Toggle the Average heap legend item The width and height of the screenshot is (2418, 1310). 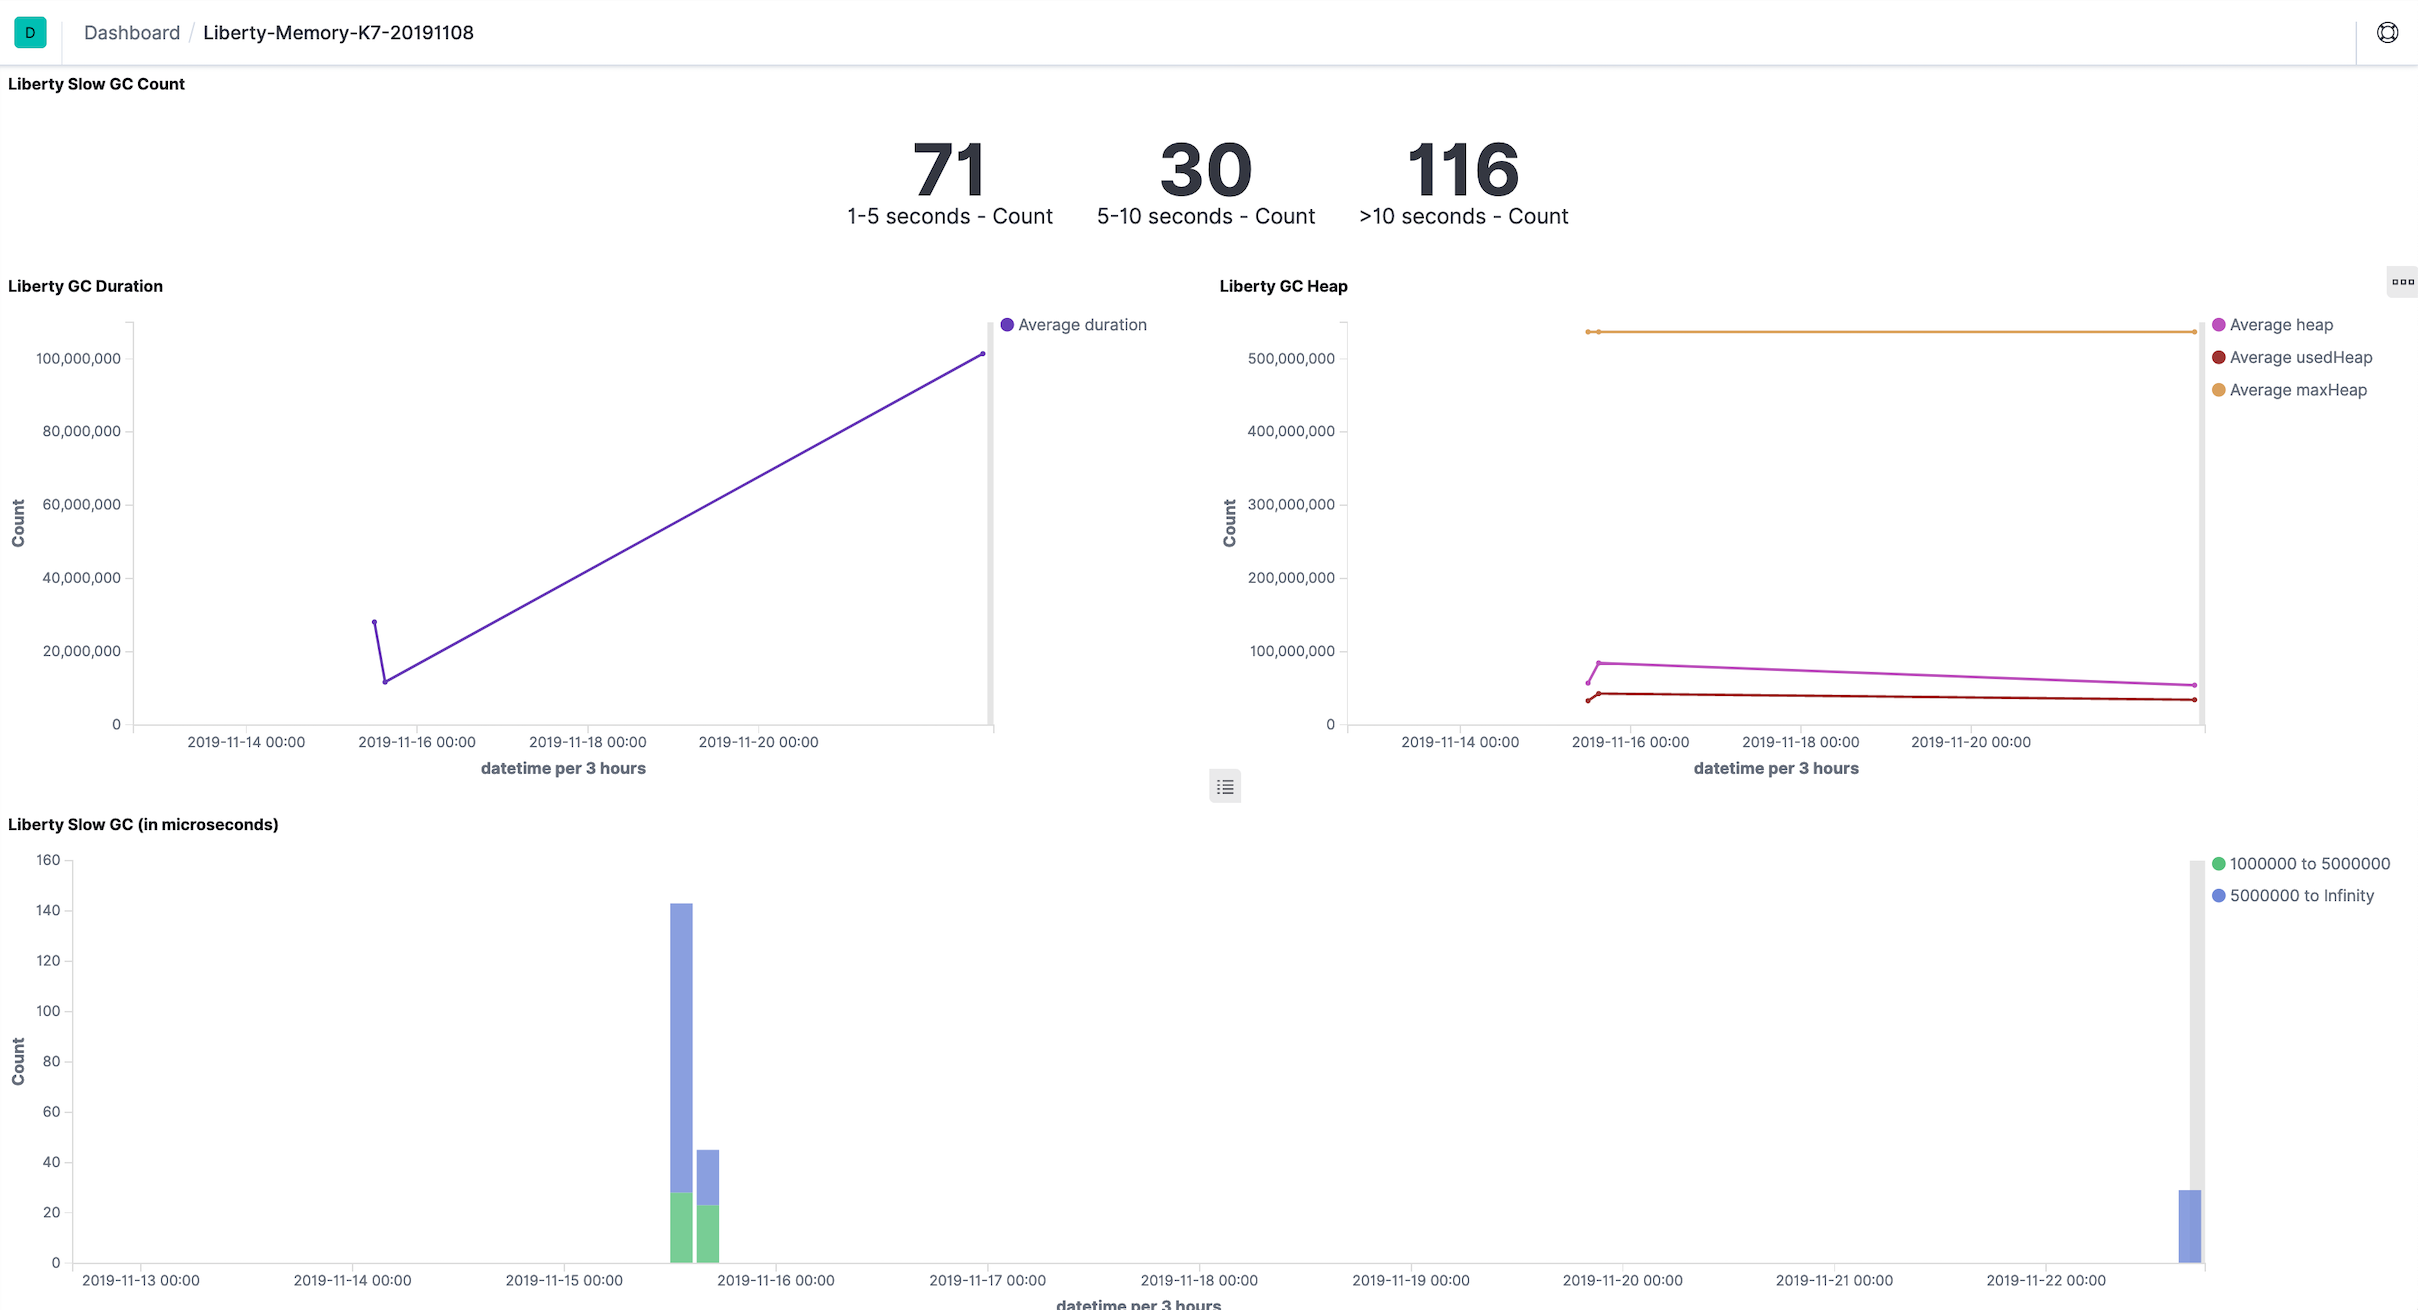click(x=2281, y=325)
